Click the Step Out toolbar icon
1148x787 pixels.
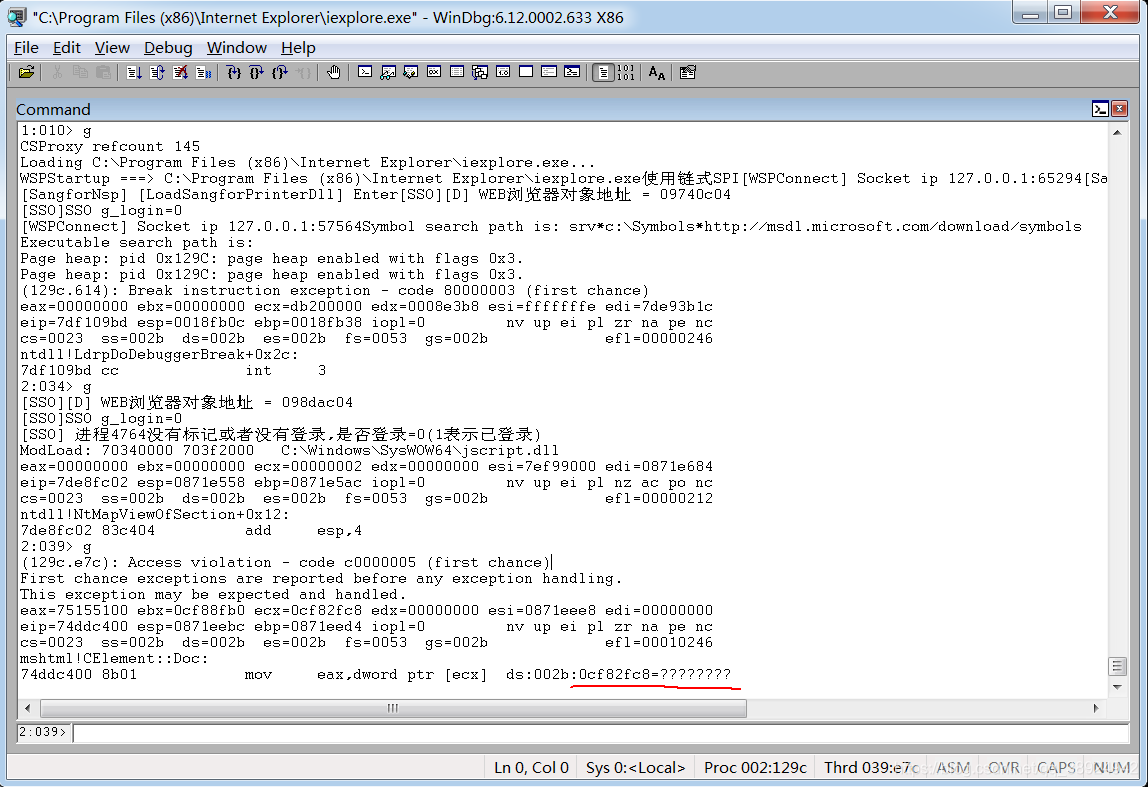click(280, 72)
